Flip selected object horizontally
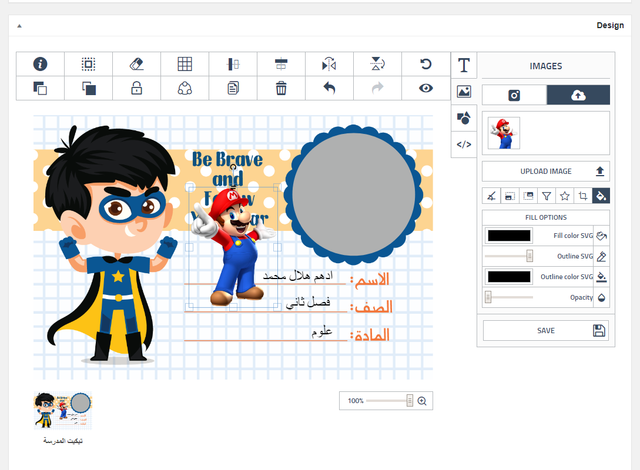Screen dimensions: 640x470 click(329, 64)
